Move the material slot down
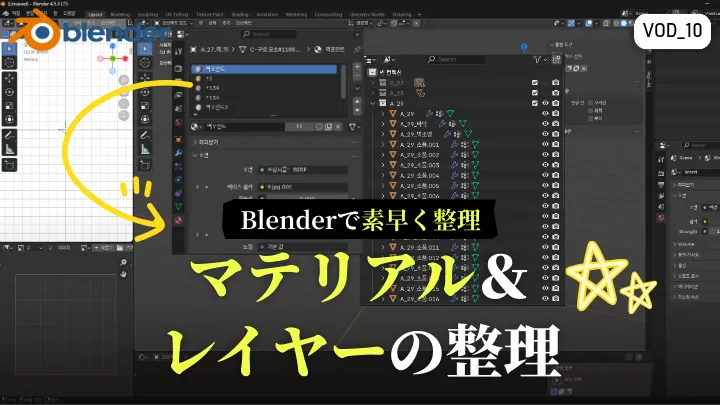 pyautogui.click(x=357, y=110)
